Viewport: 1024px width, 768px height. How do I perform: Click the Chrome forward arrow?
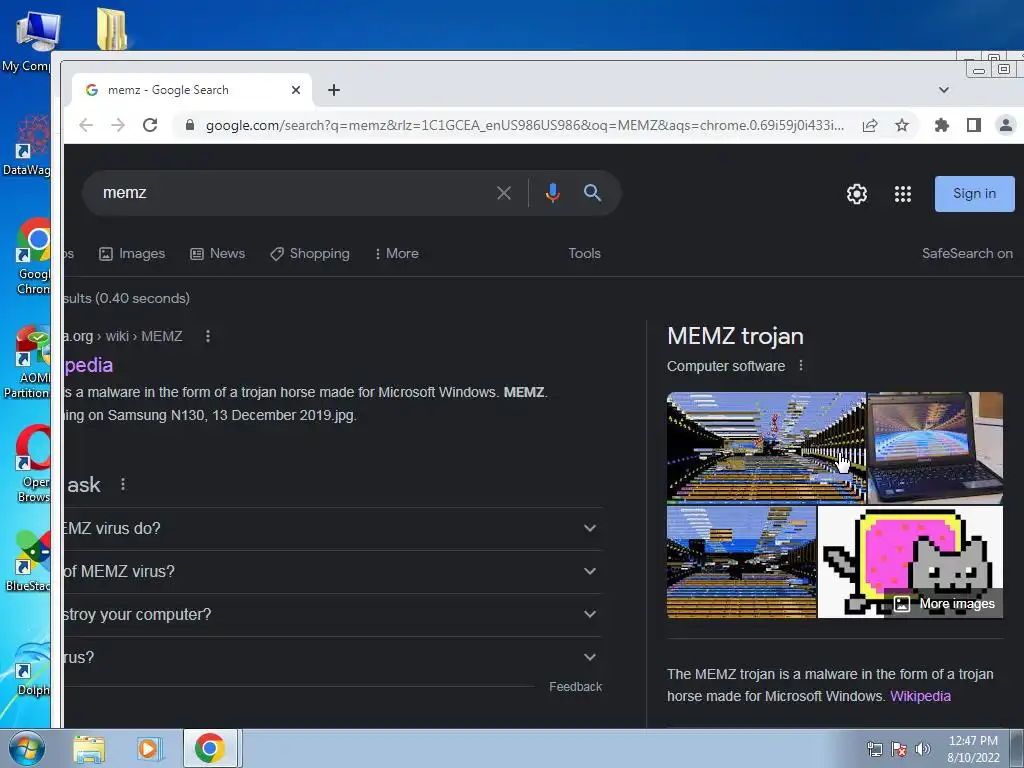pyautogui.click(x=118, y=125)
